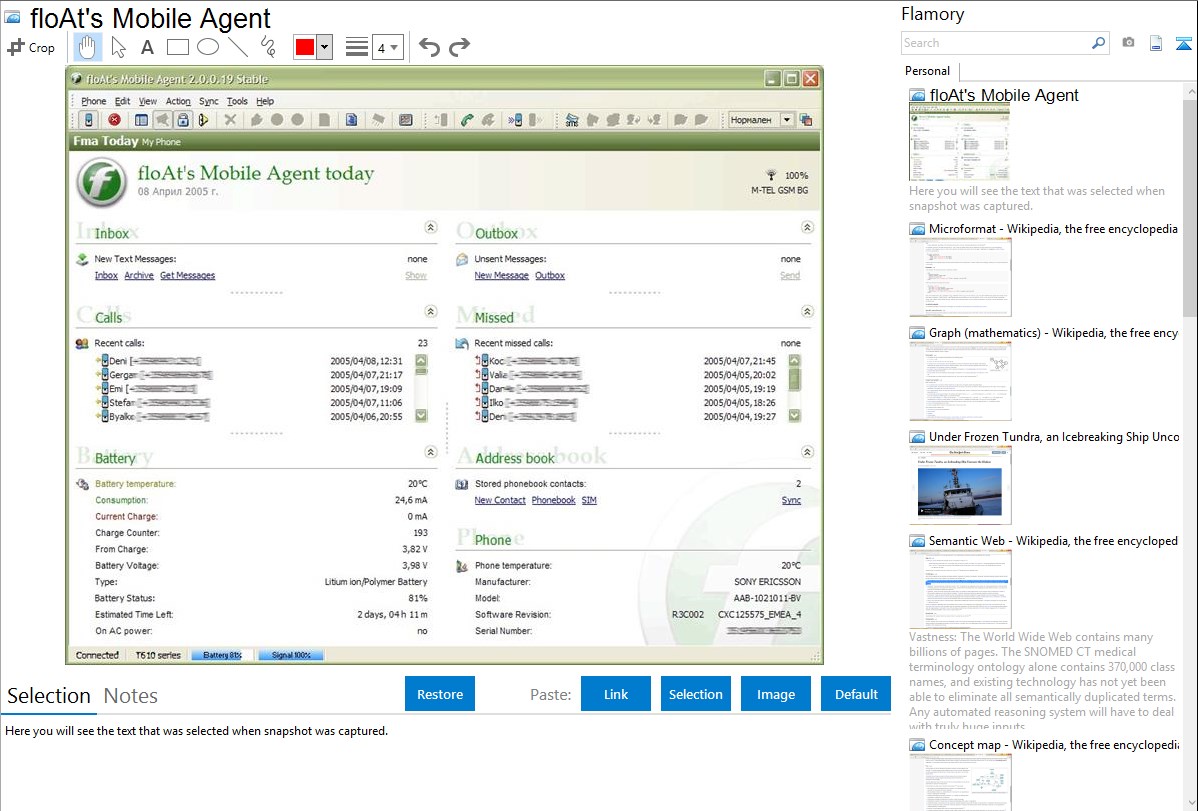This screenshot has height=811, width=1198.
Task: Click the snapshot icon beside the page title
Action: click(x=12, y=17)
